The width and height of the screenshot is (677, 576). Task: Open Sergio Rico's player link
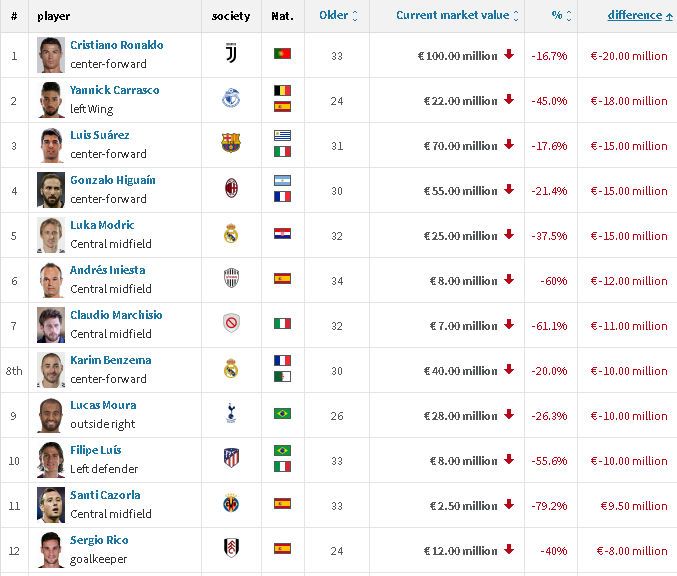point(99,540)
